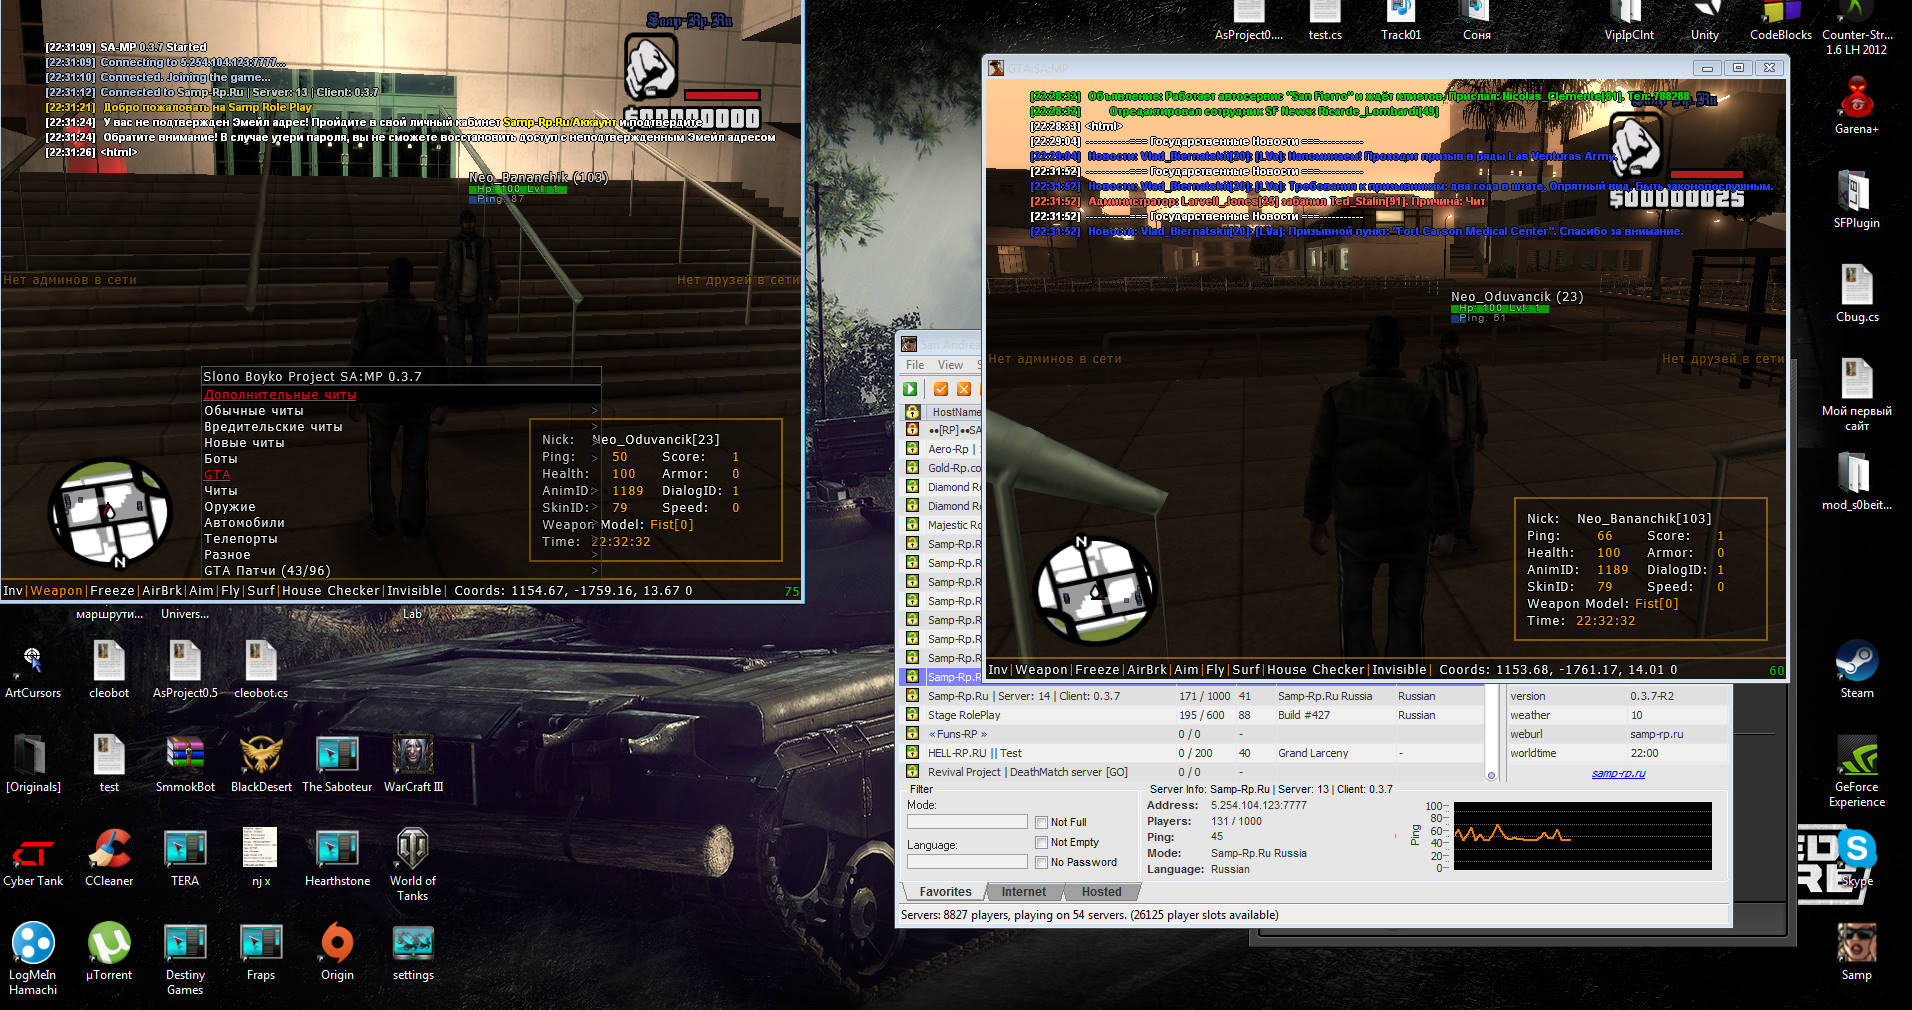Expand Оружие submenu in cheat menu
Viewport: 1912px width, 1010px height.
(x=401, y=507)
